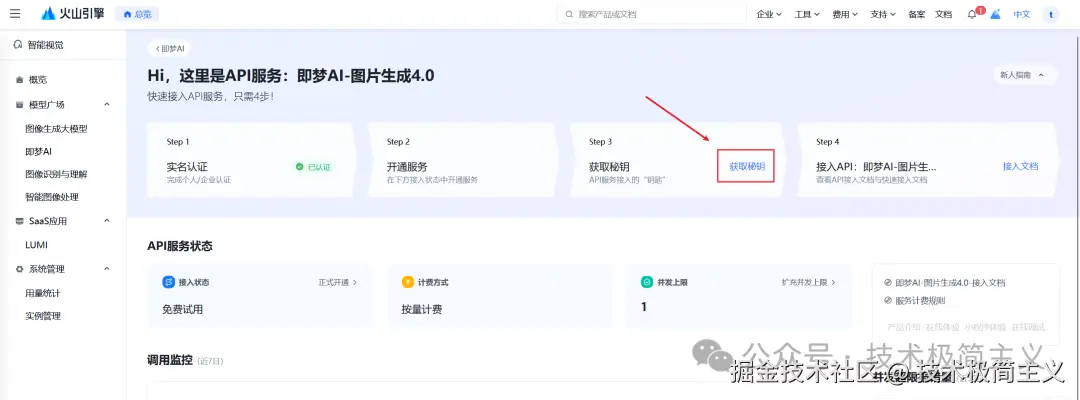Open LUMI in the sidebar
The width and height of the screenshot is (1080, 400).
coord(37,244)
